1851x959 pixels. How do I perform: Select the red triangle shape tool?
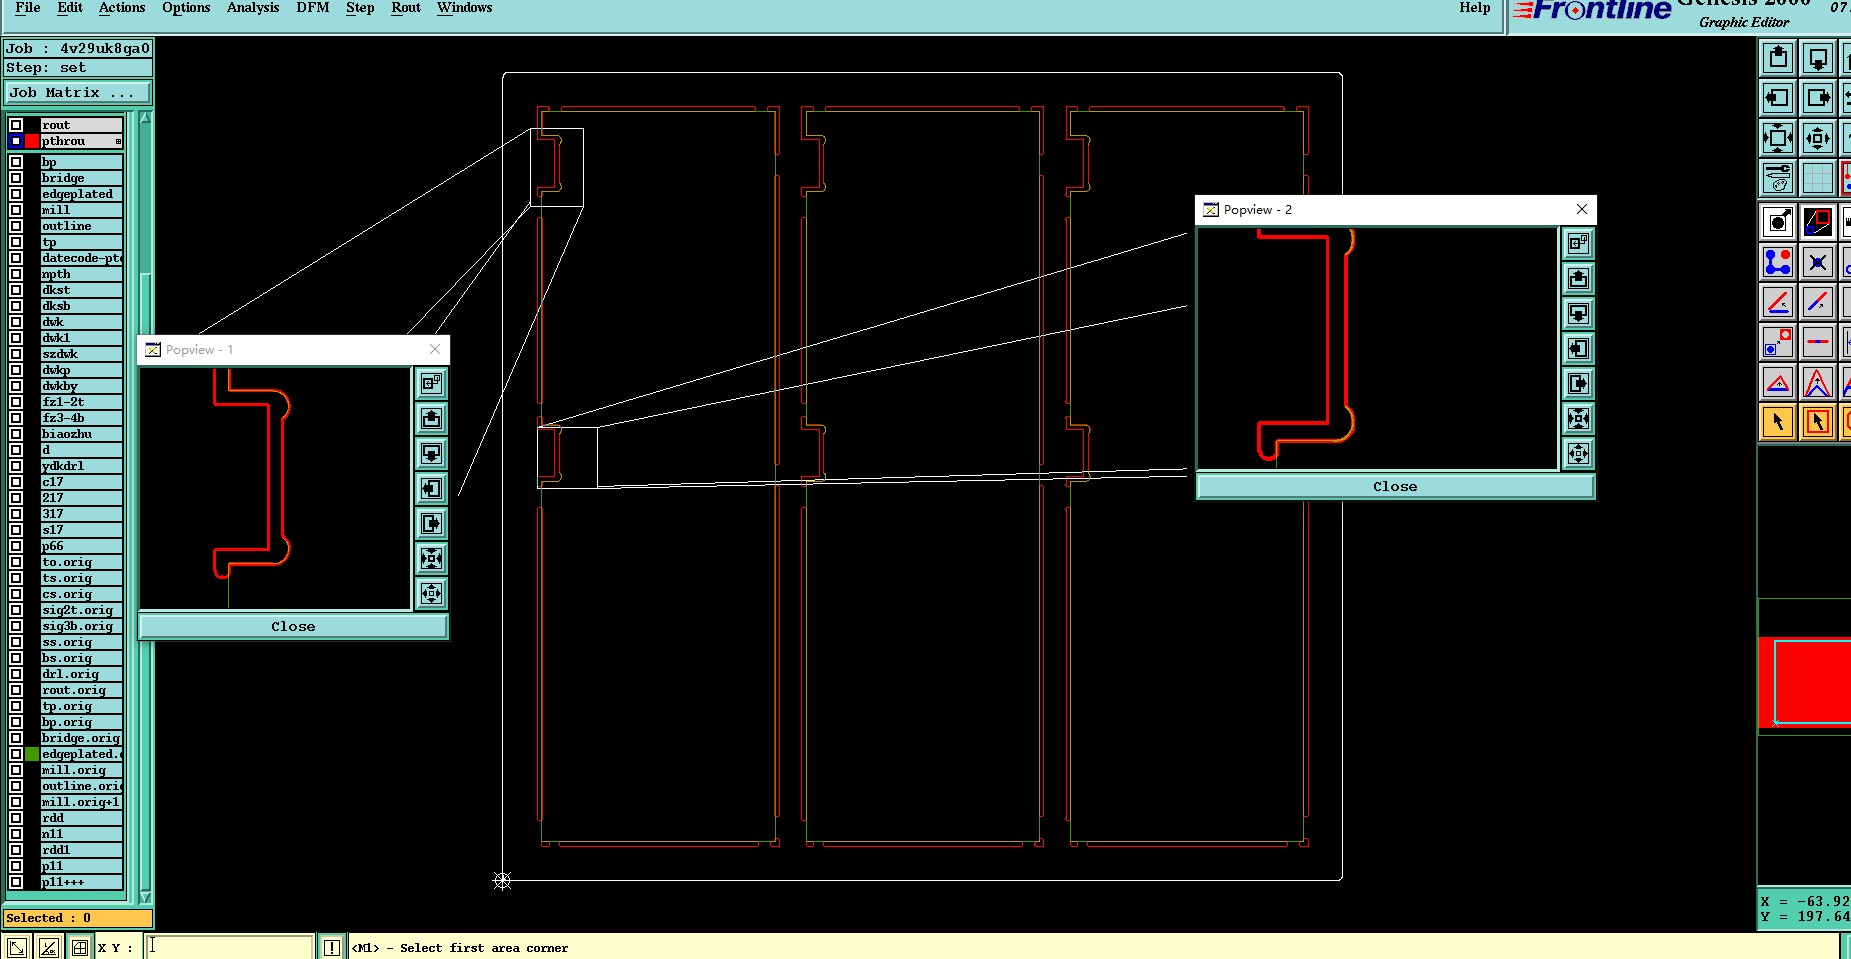1778,382
